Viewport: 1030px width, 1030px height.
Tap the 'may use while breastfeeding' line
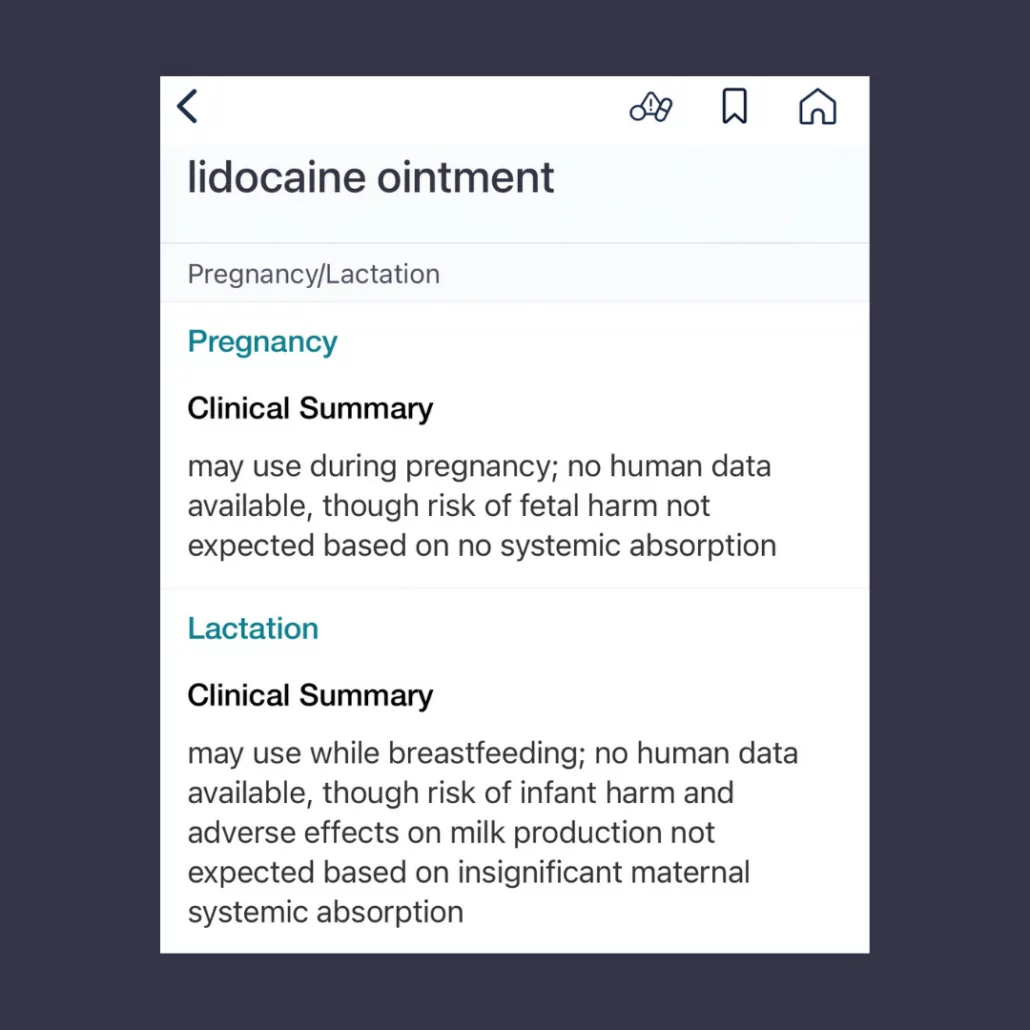(492, 753)
